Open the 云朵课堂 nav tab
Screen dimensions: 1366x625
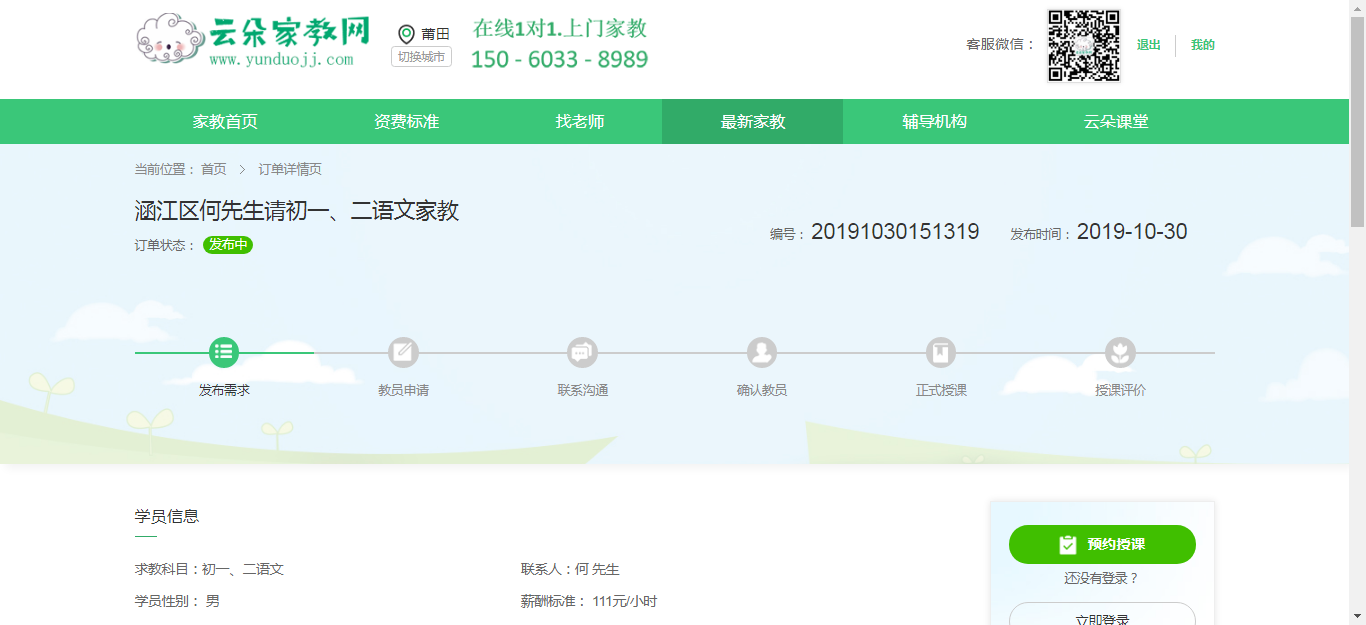pos(1116,122)
